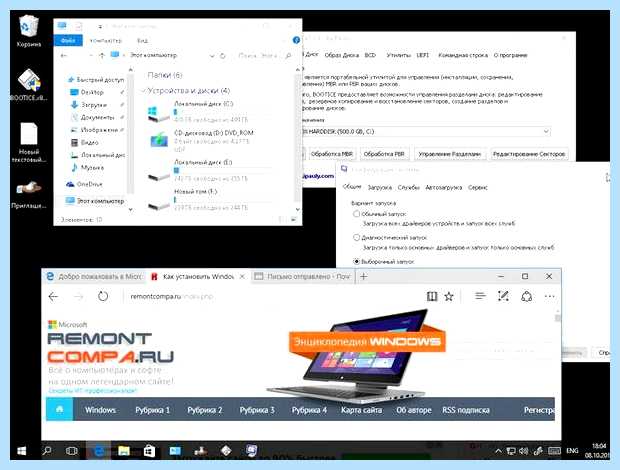Image resolution: width=620 pixels, height=470 pixels.
Task: Select OneDrive in Explorer sidebar
Action: click(x=85, y=184)
